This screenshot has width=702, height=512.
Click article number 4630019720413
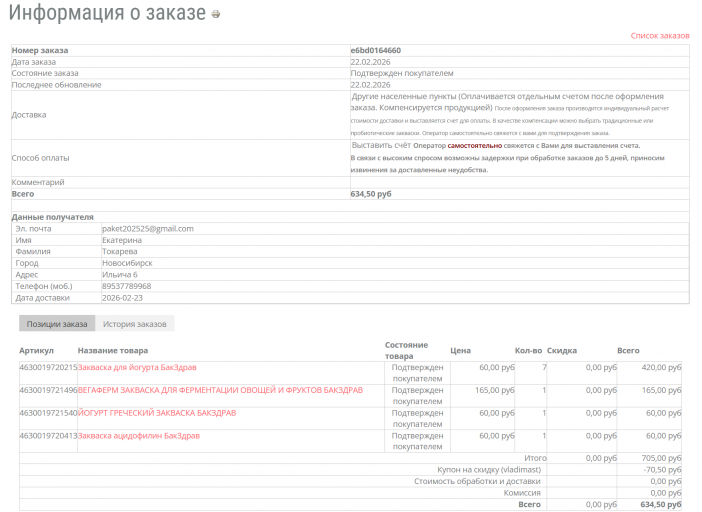[48, 436]
